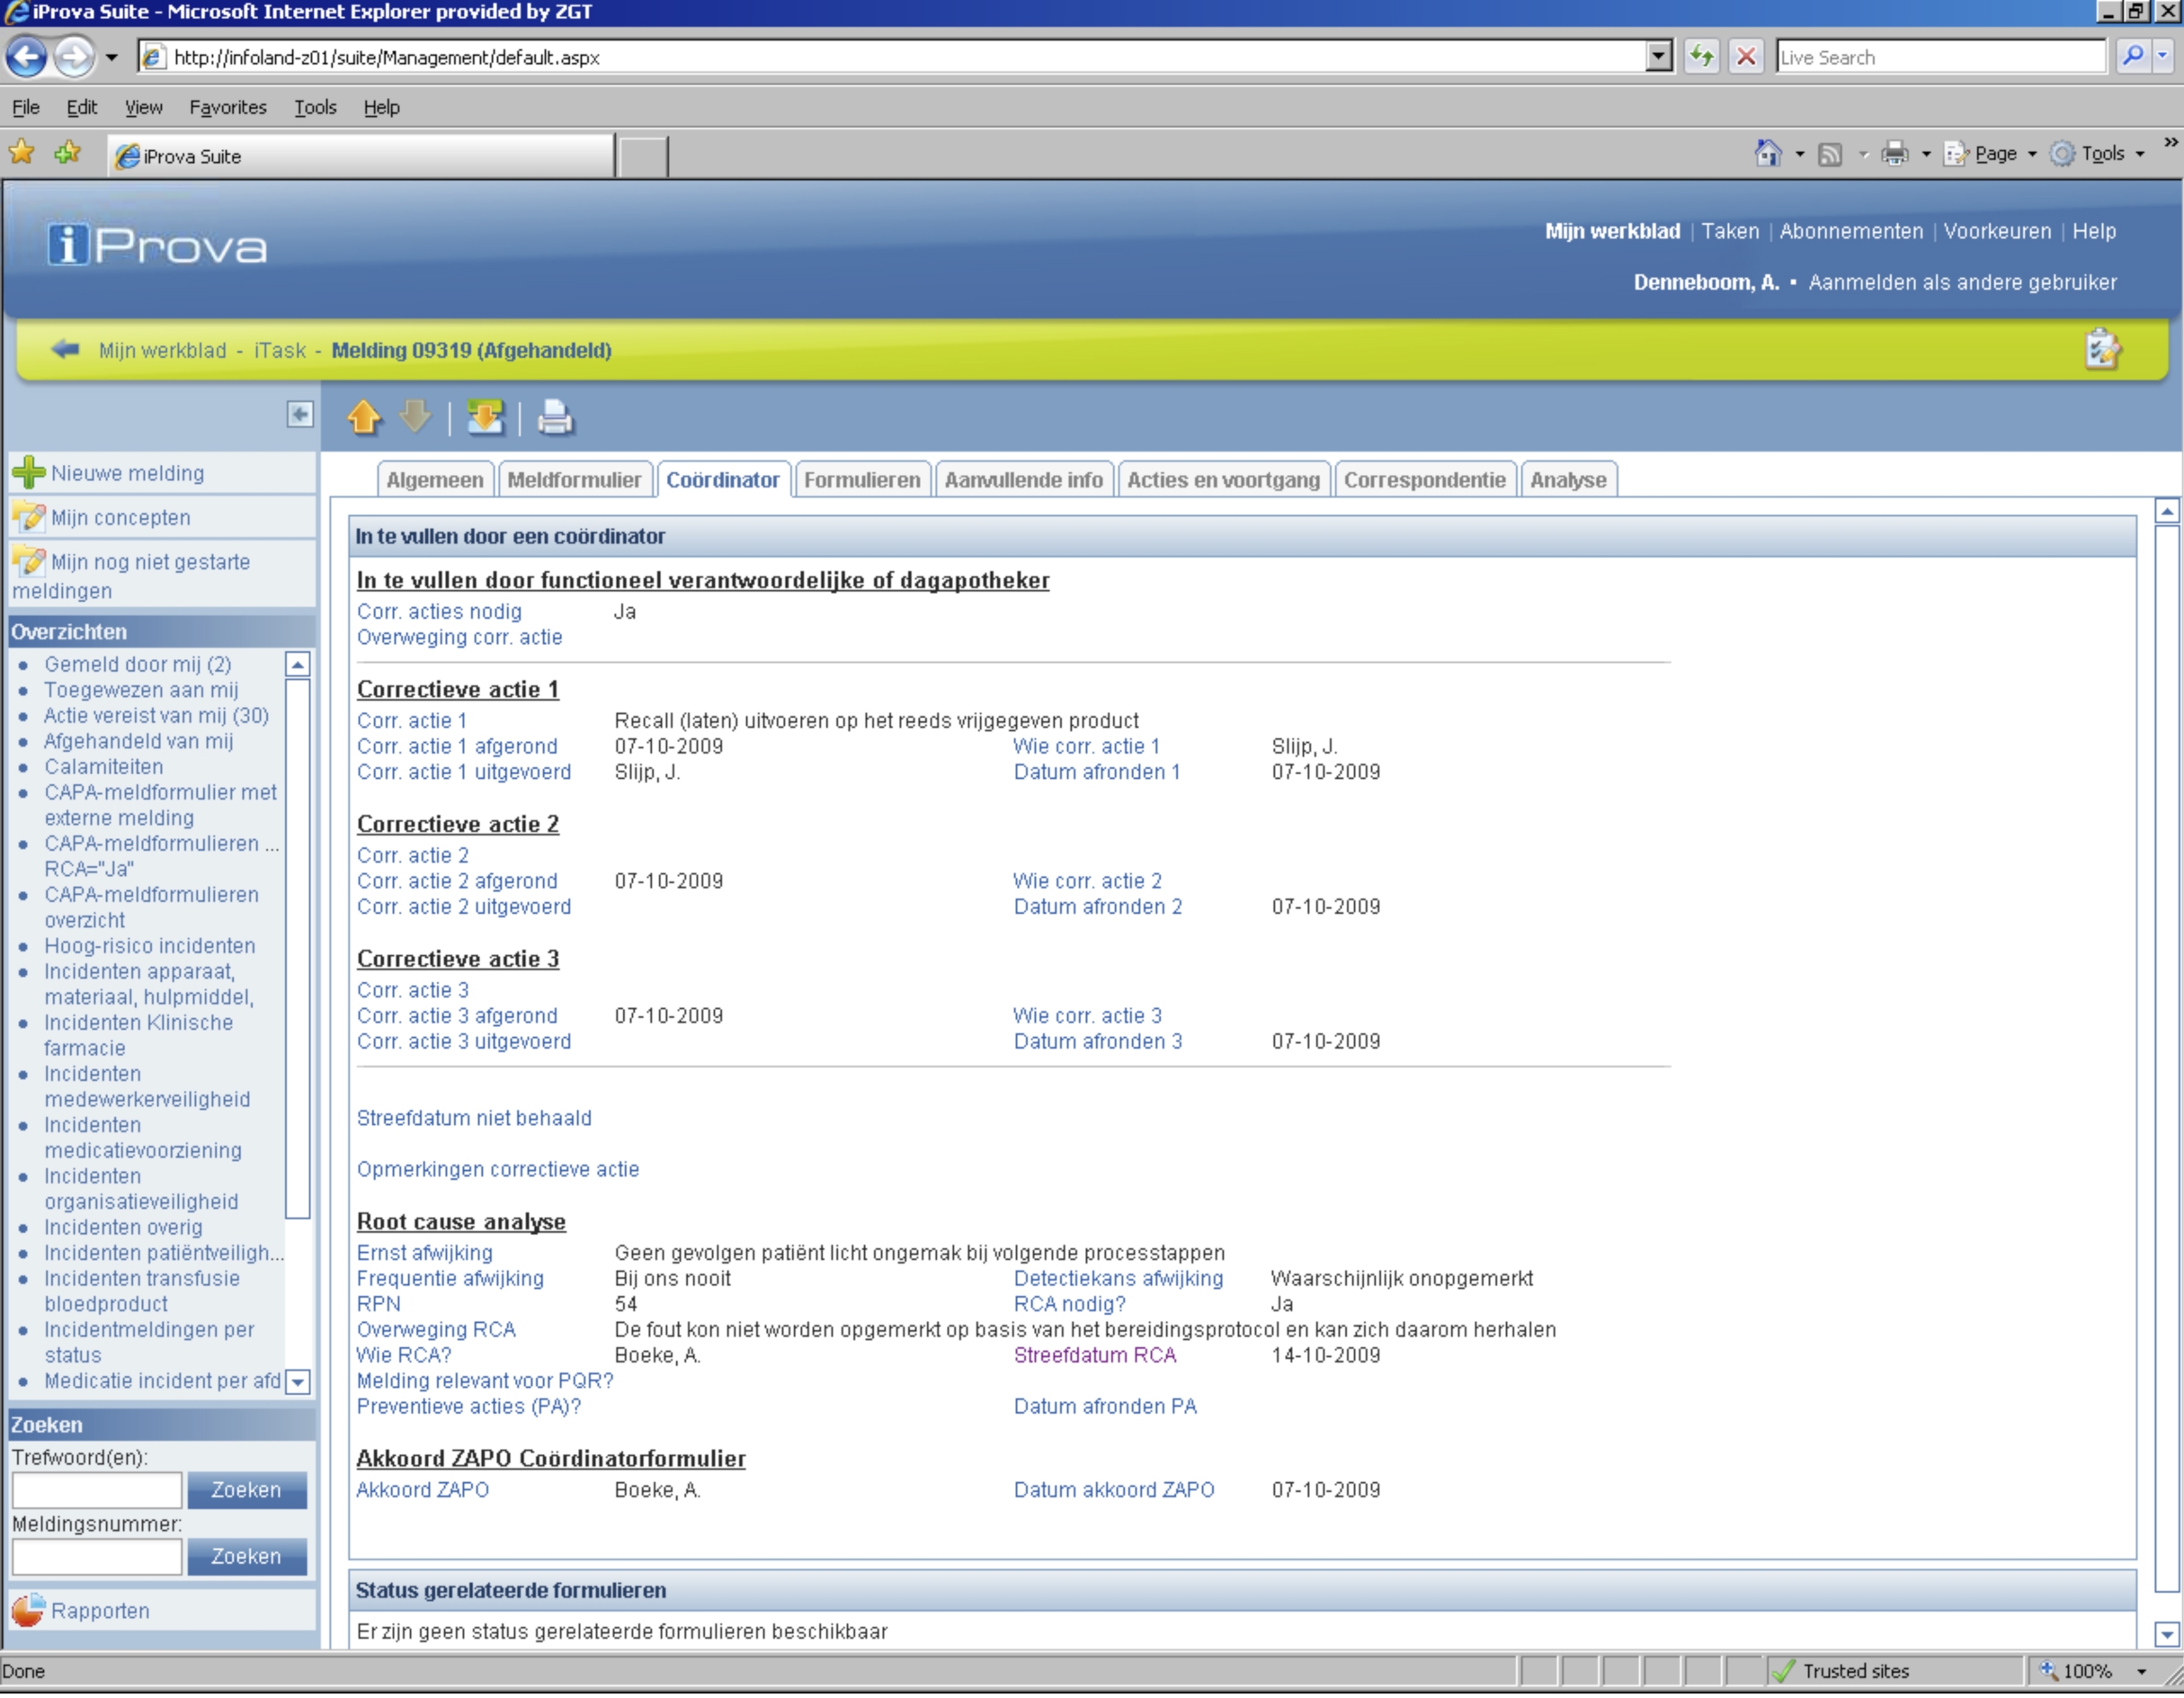Click the Meldingsnummer input field
Viewport: 2184px width, 1698px height.
[x=97, y=1556]
